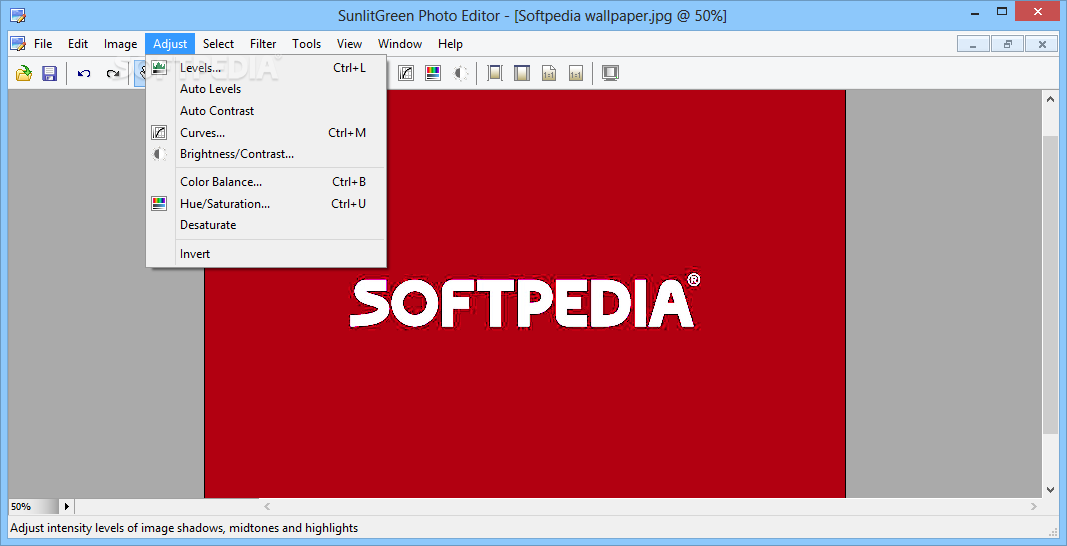Close the open Adjust menu
Screen dimensions: 1067x546
[x=170, y=44]
